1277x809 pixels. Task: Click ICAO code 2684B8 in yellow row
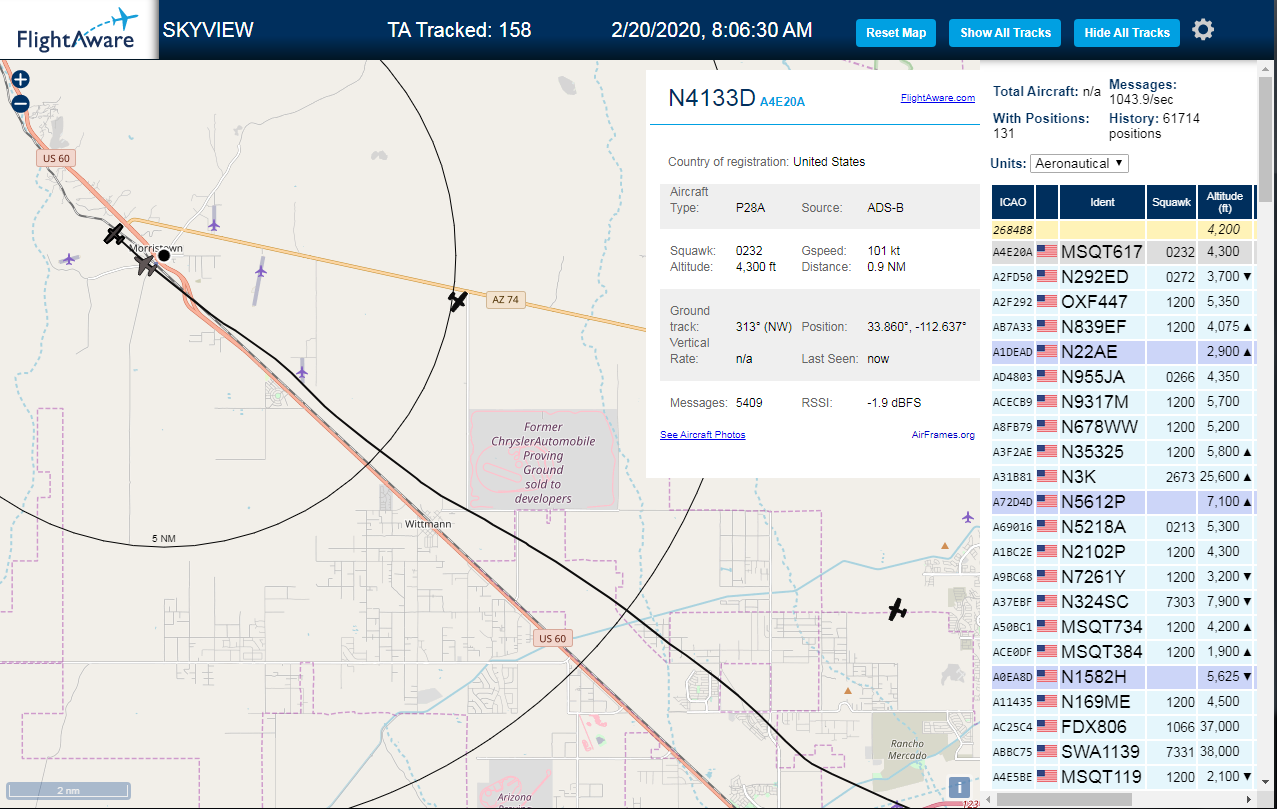point(1012,230)
